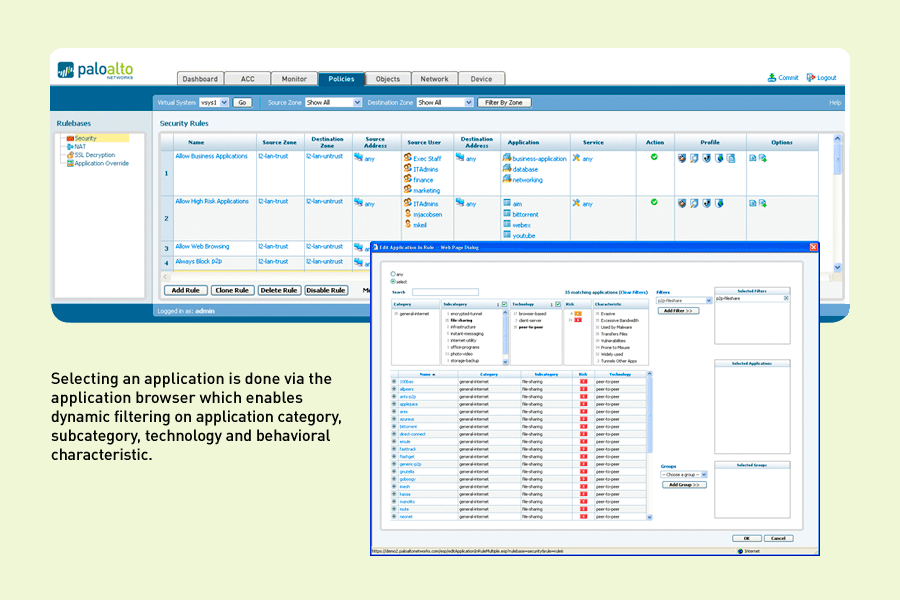Toggle the Subcategory column checkbox

click(x=505, y=304)
